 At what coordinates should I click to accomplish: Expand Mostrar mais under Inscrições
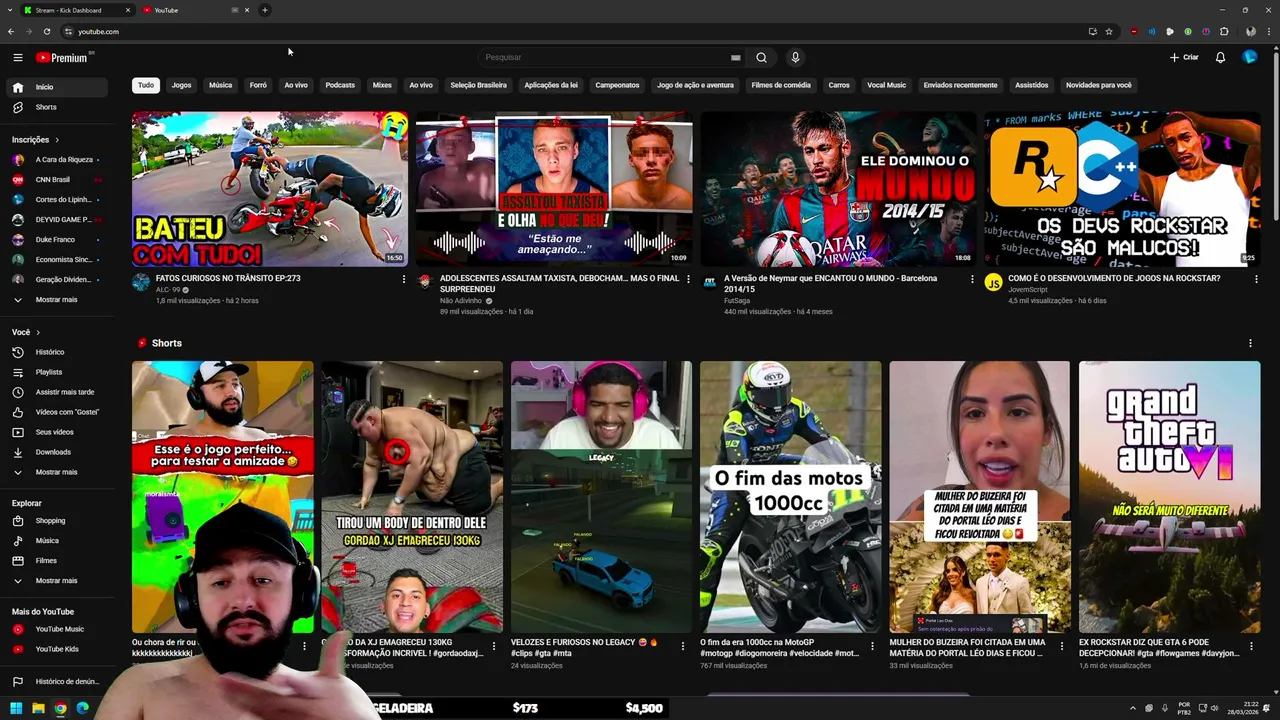tap(58, 300)
